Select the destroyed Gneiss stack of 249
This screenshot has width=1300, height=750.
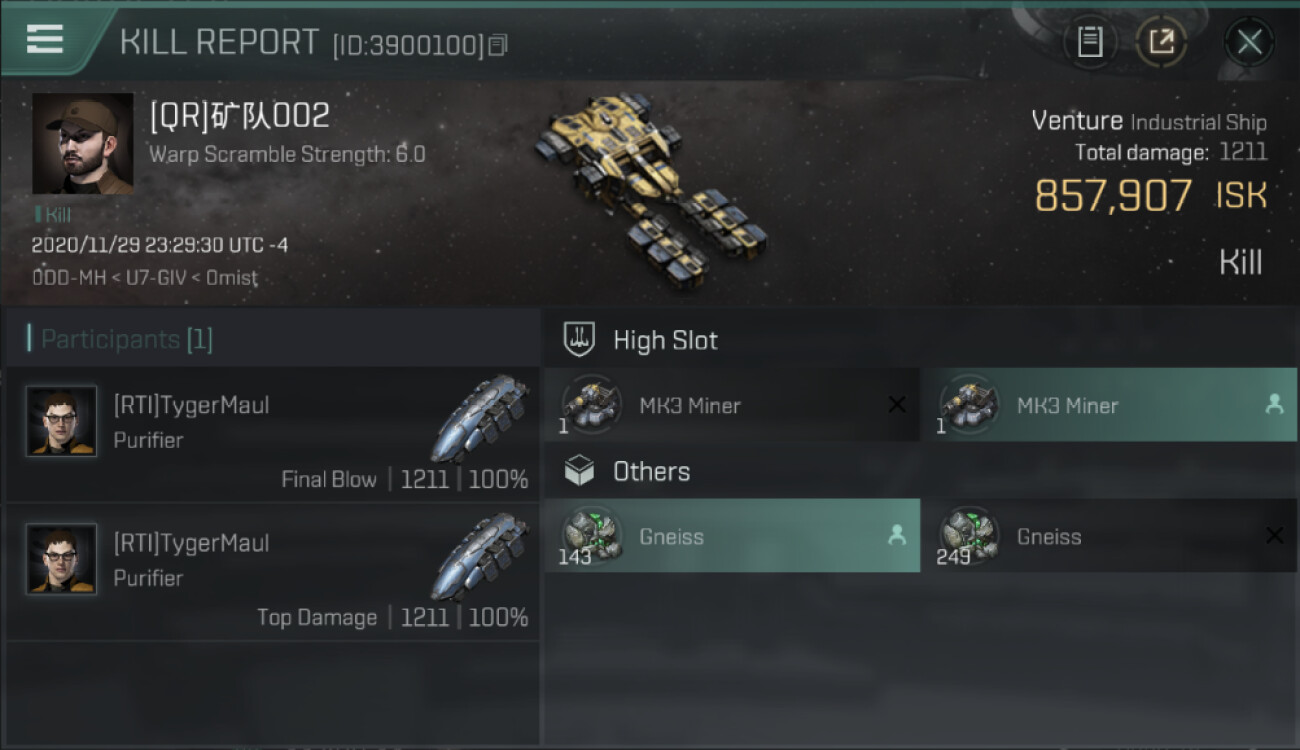point(1109,536)
